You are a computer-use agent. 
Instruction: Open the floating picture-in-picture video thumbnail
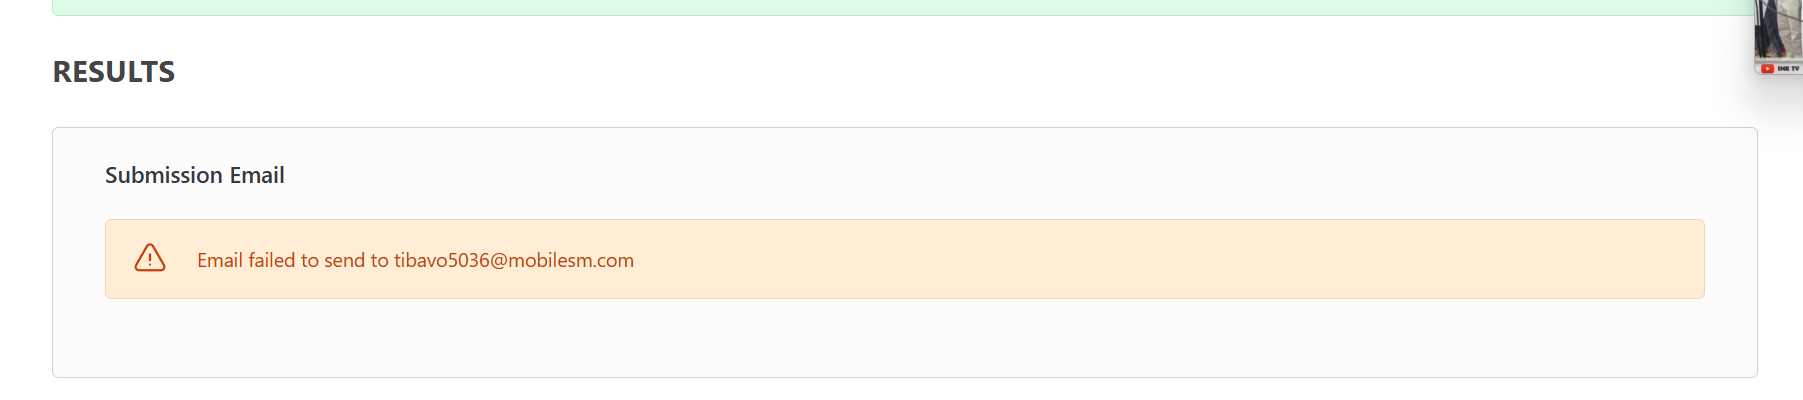(x=1778, y=37)
